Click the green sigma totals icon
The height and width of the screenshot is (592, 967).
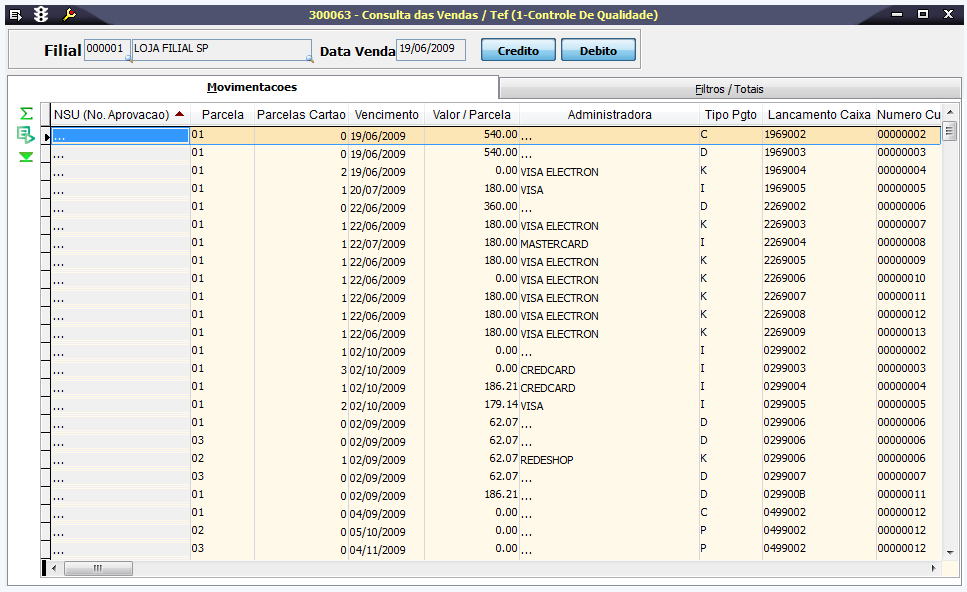(26, 114)
